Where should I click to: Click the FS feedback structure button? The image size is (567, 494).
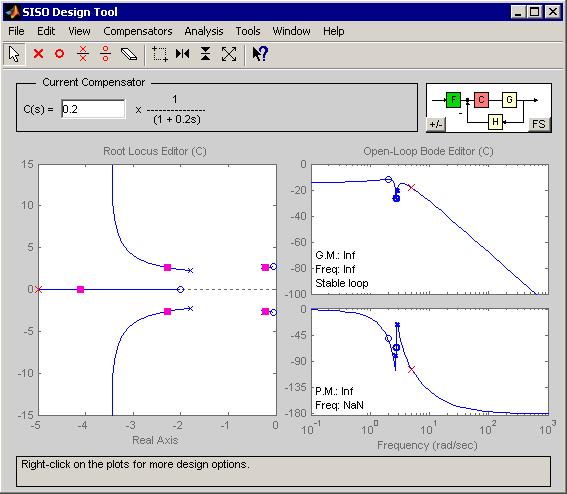(539, 124)
